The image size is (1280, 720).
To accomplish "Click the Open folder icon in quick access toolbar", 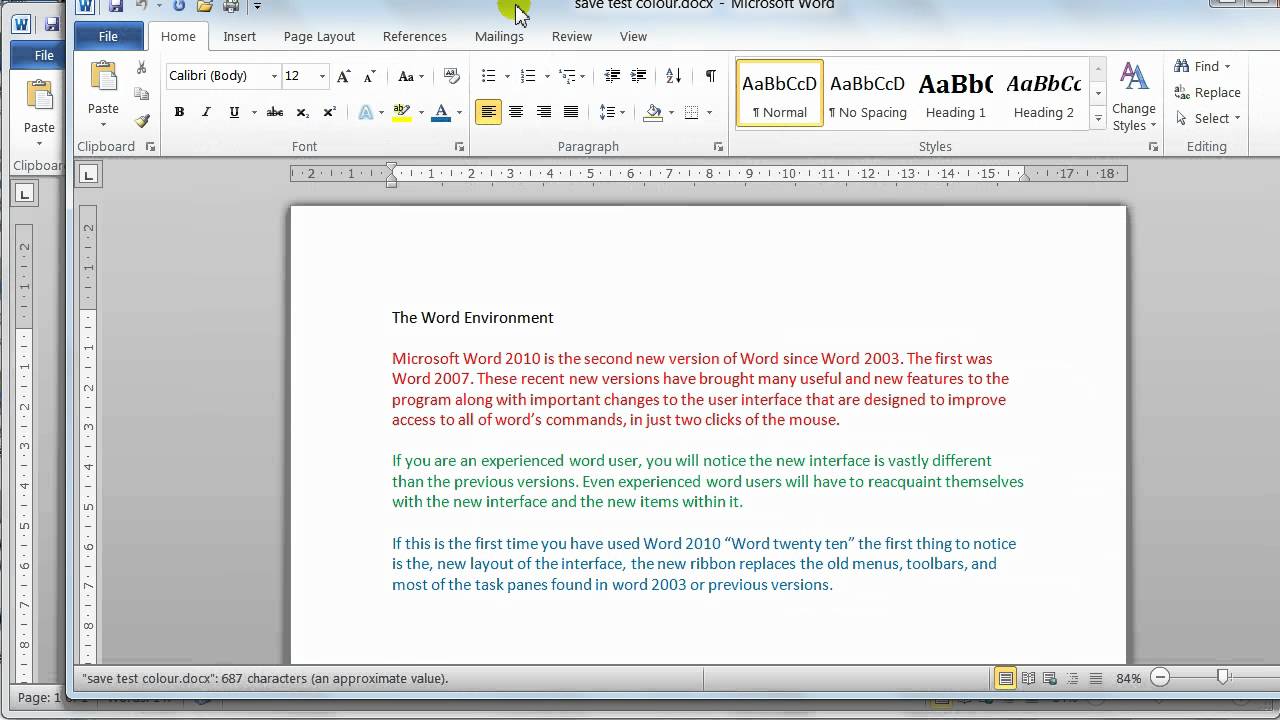I will [205, 6].
